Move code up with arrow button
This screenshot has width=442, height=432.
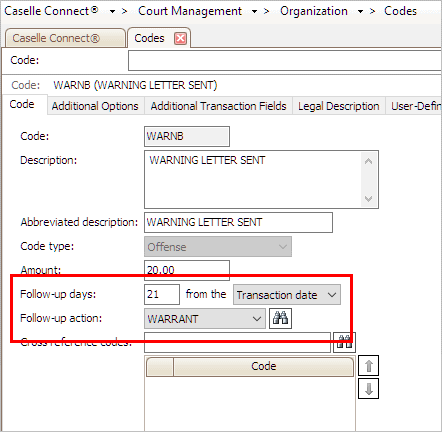pyautogui.click(x=368, y=366)
